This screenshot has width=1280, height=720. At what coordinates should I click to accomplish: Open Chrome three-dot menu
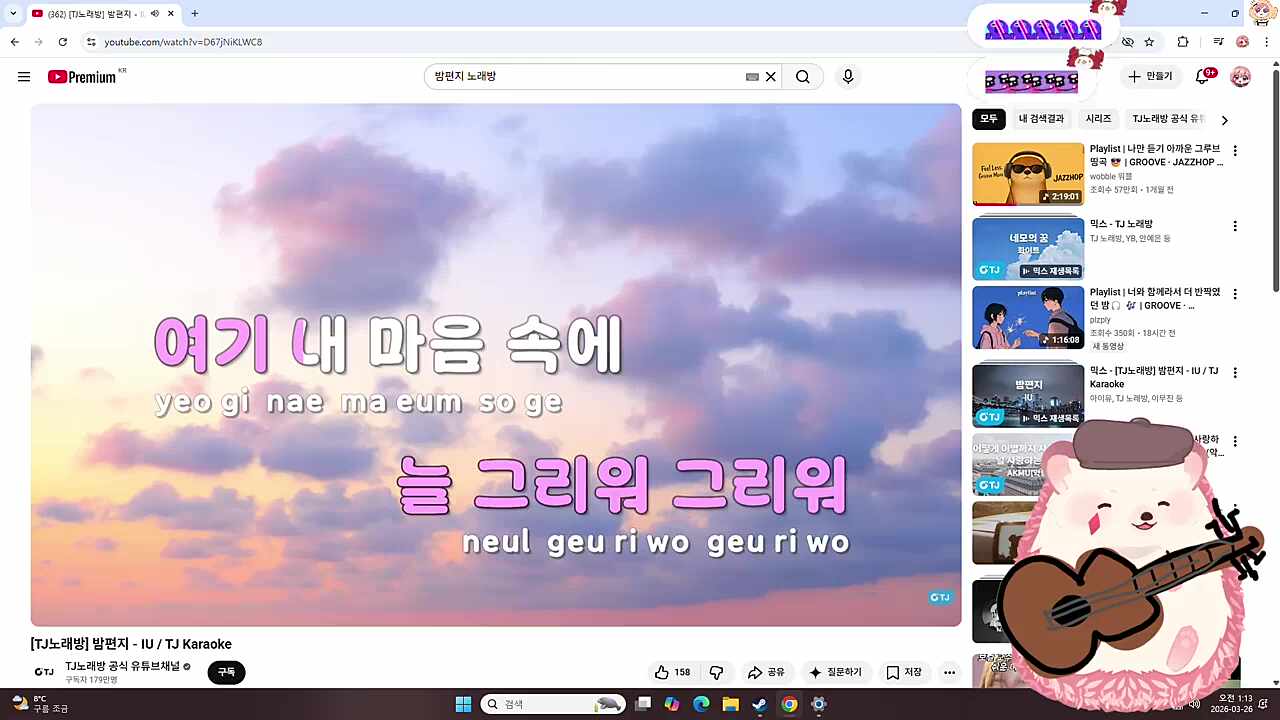click(x=1268, y=42)
